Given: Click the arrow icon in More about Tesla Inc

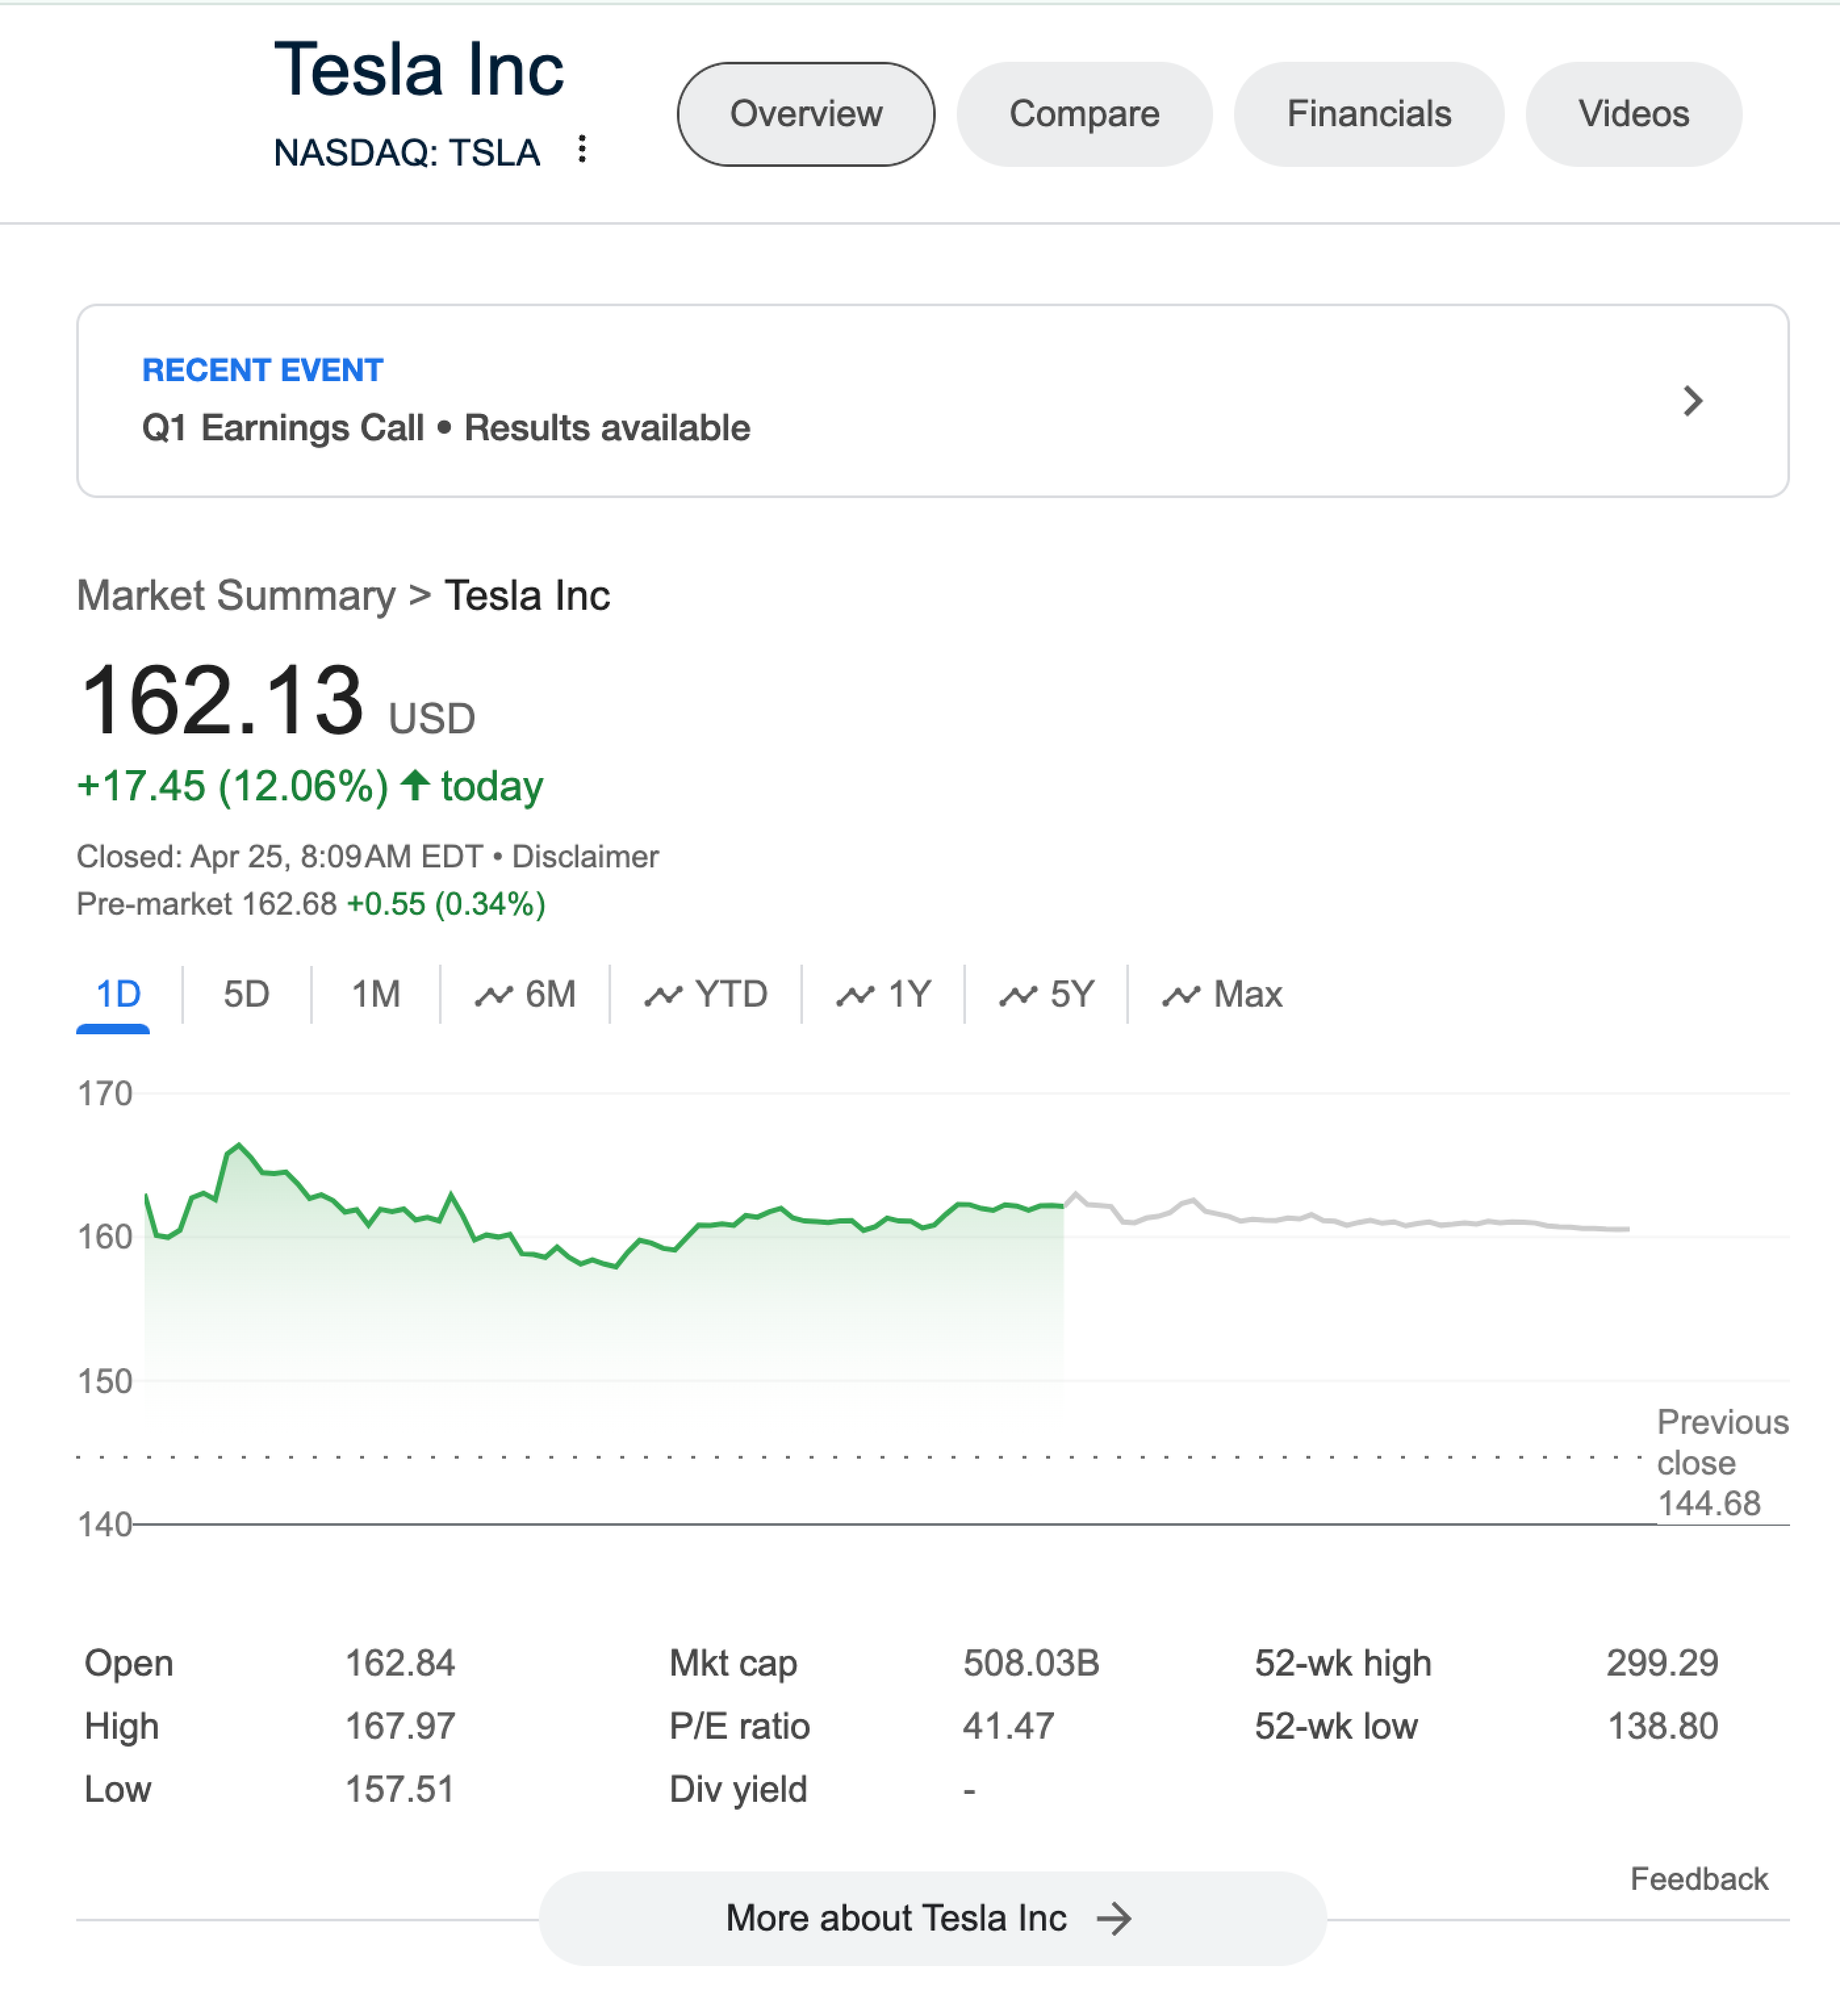Looking at the screenshot, I should coord(1114,1918).
